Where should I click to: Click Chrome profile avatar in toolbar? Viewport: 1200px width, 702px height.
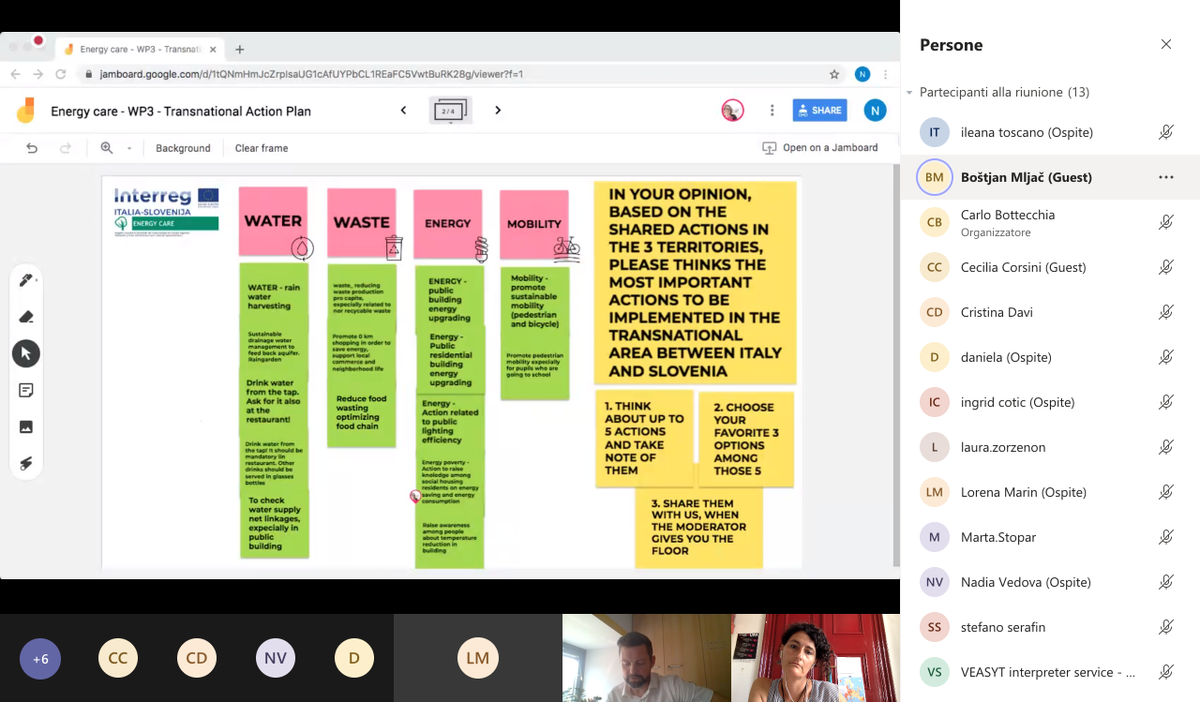click(x=862, y=74)
